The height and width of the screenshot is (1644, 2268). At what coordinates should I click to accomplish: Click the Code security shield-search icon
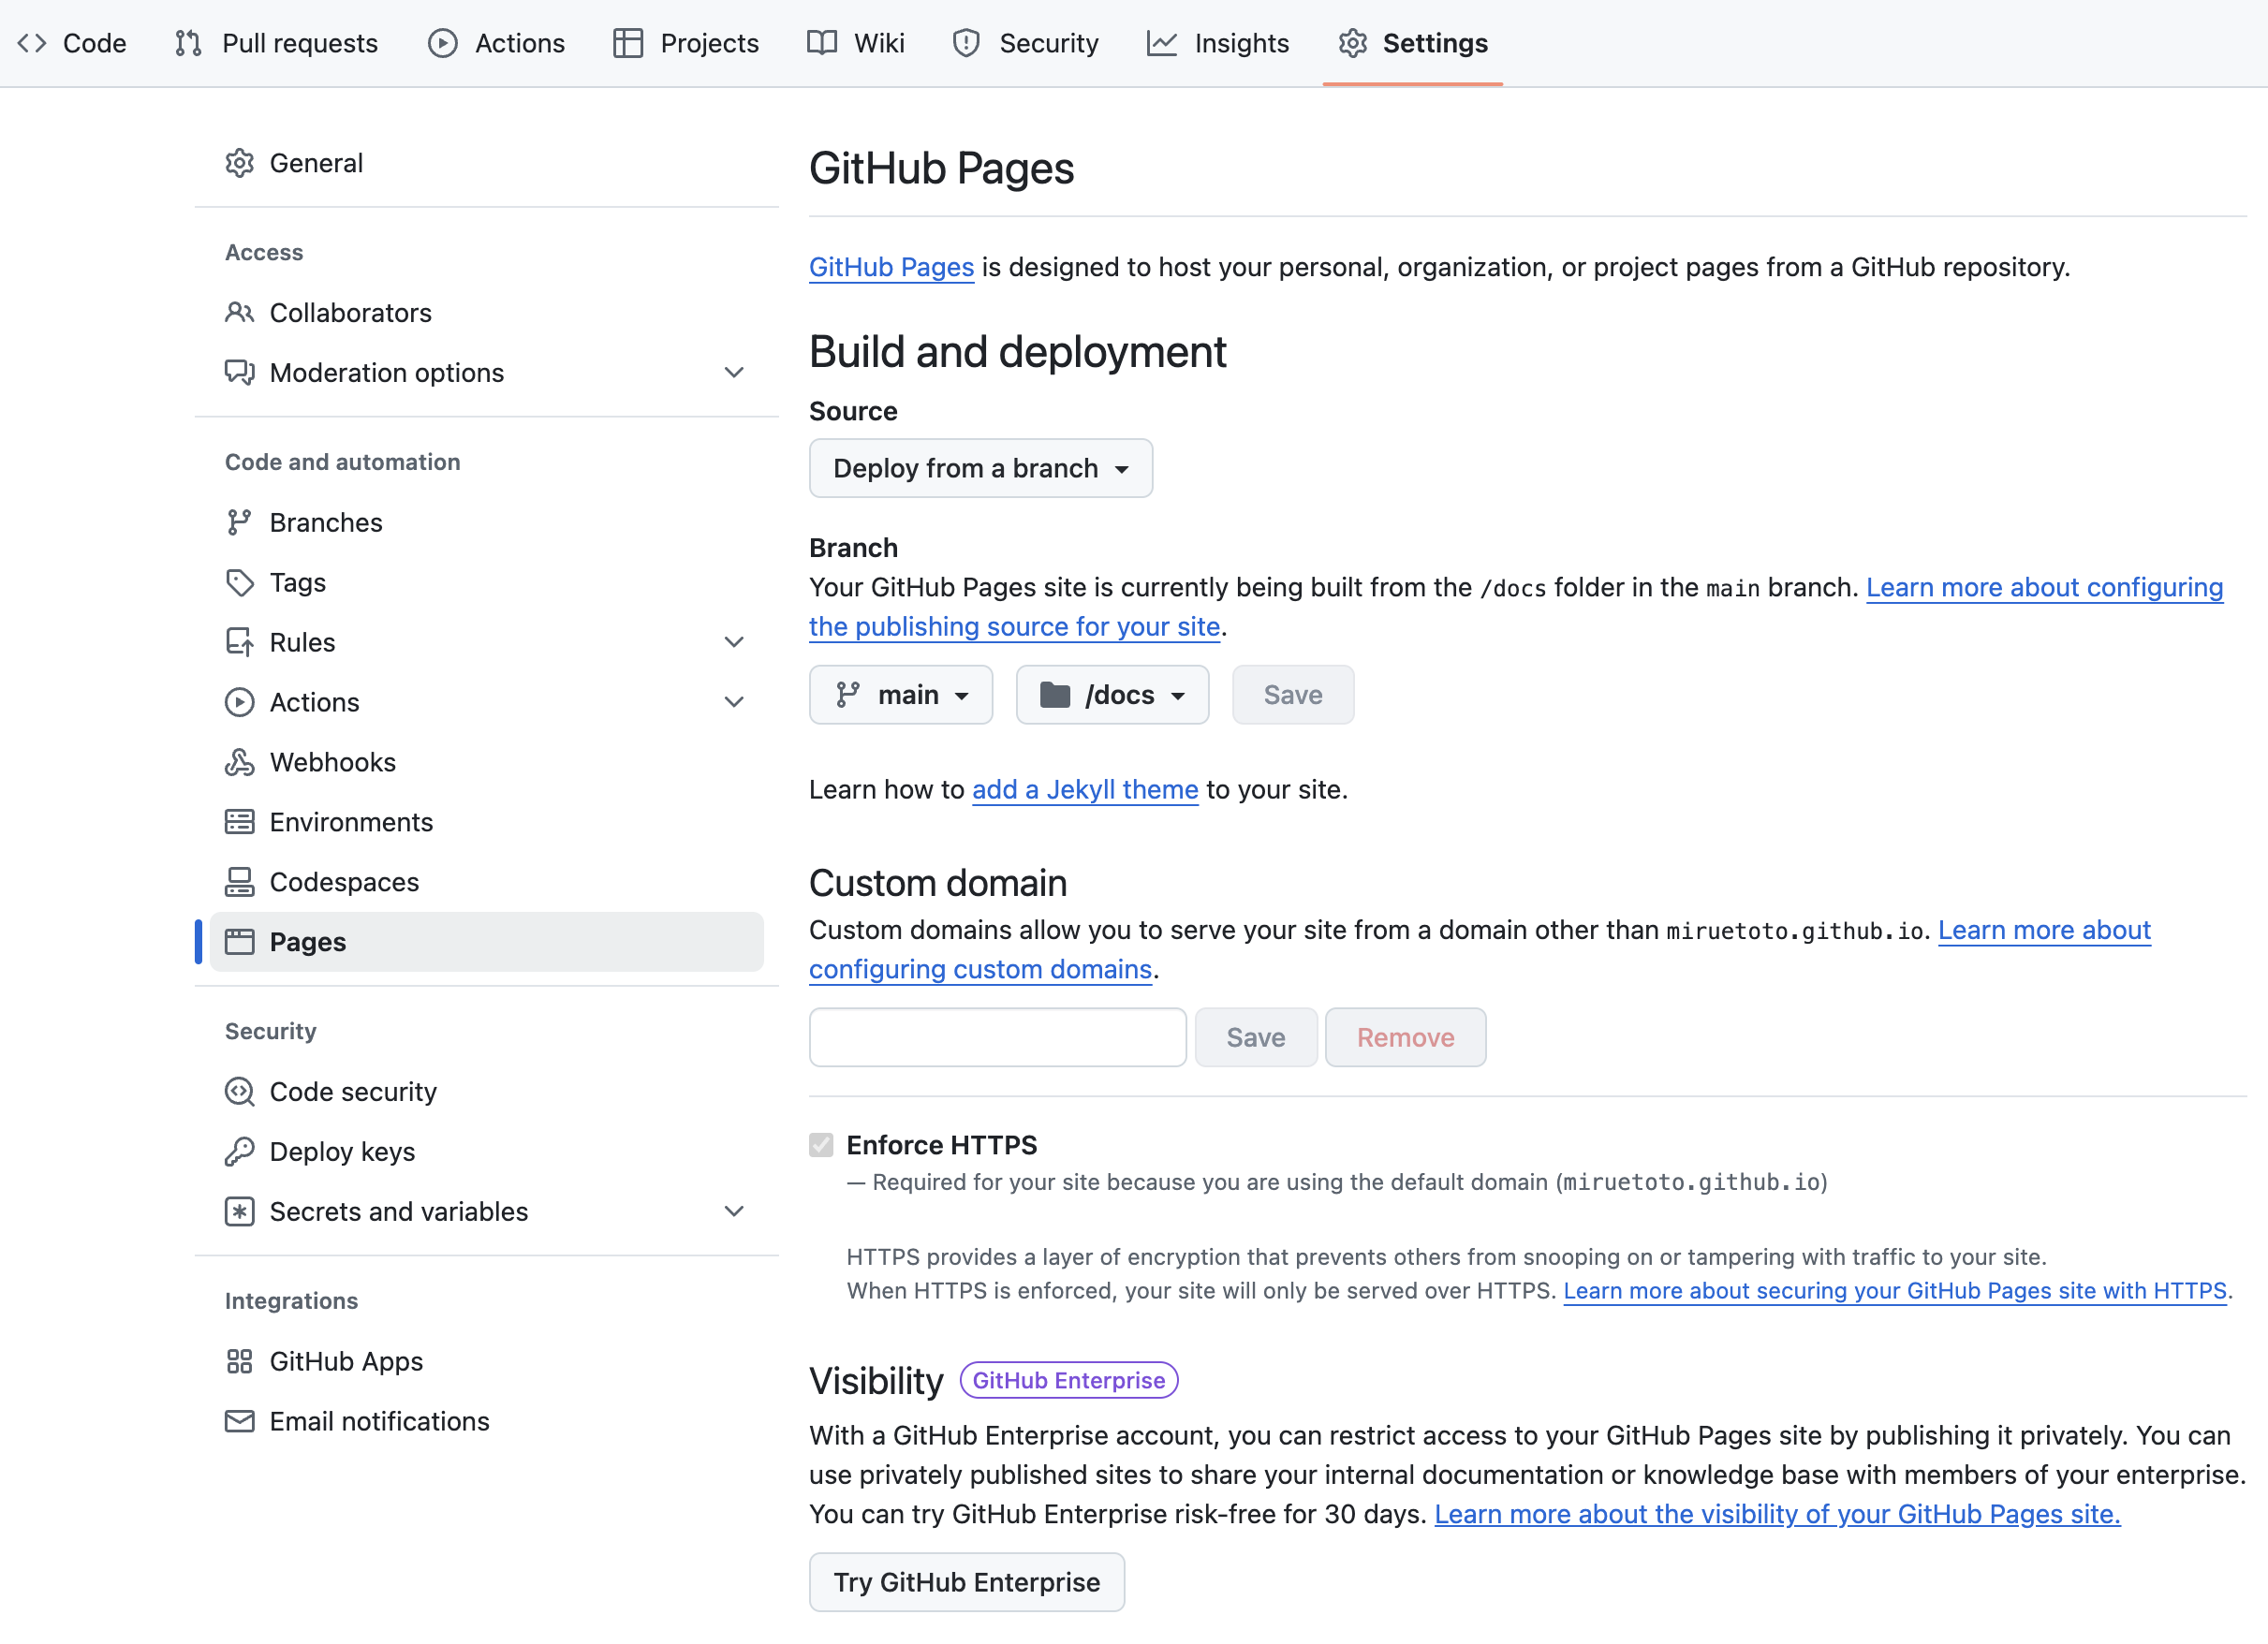pyautogui.click(x=239, y=1092)
